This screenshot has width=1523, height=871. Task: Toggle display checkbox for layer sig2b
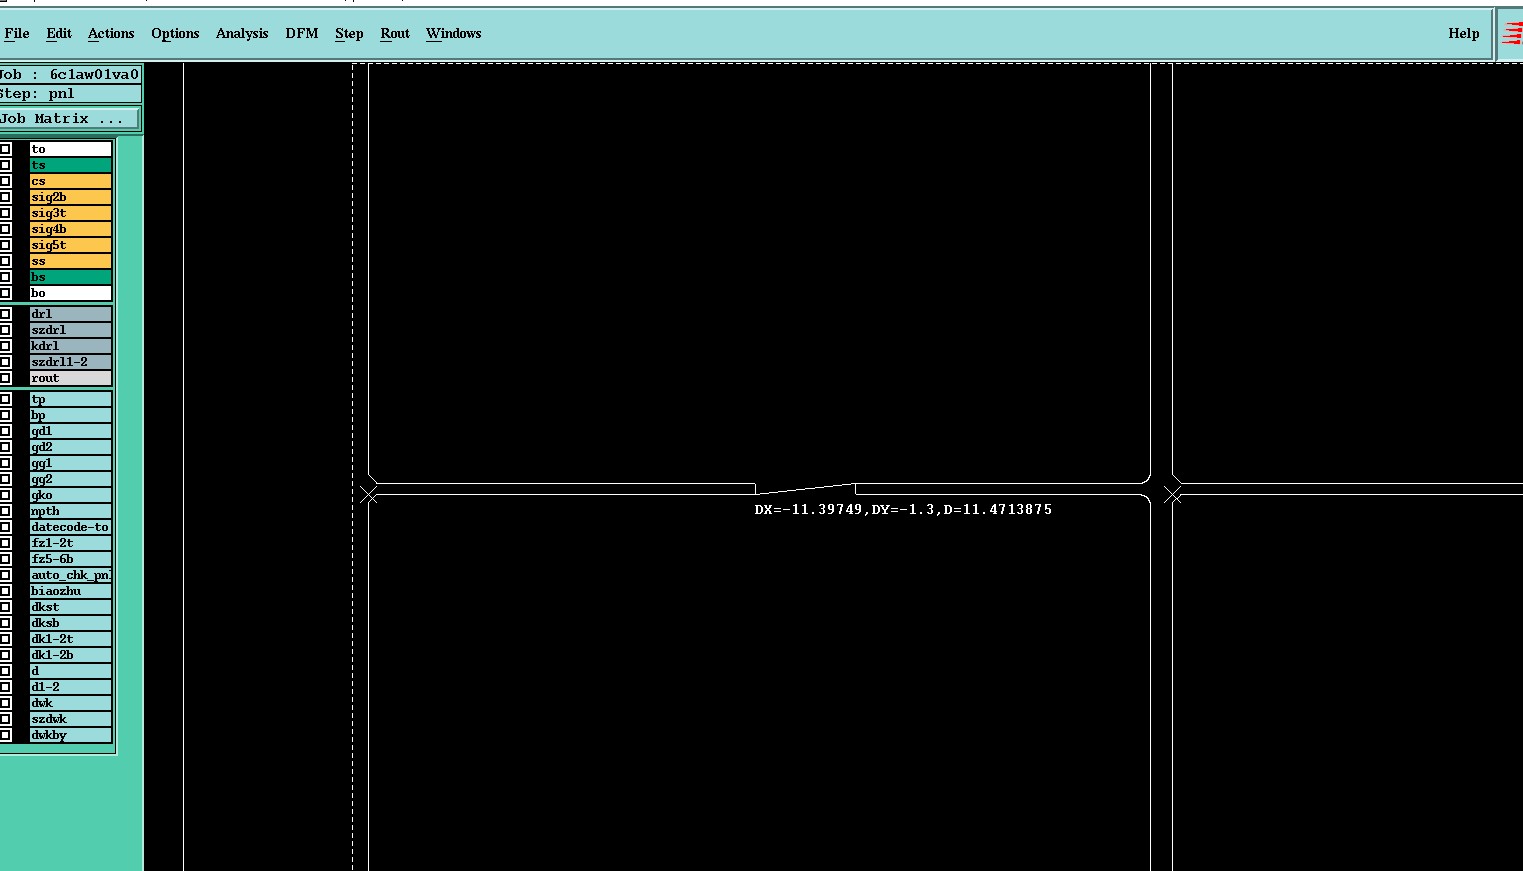click(6, 197)
